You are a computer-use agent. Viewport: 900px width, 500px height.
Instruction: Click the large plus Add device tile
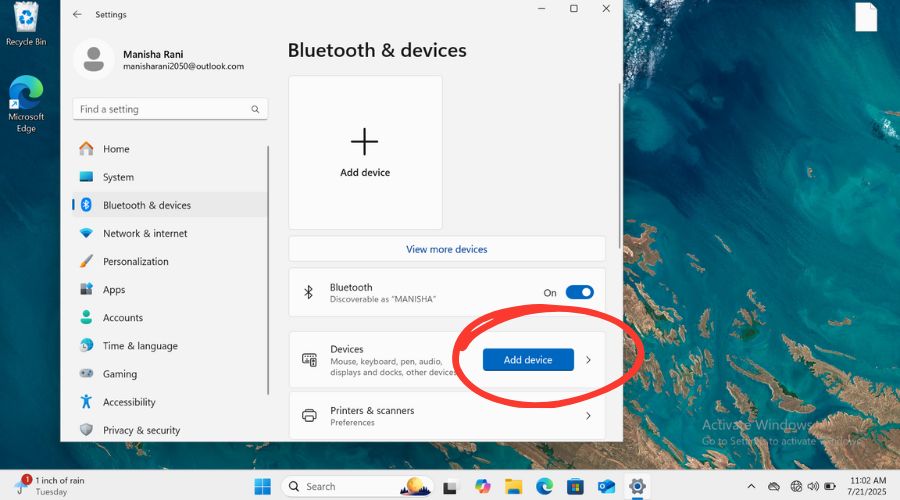[365, 152]
